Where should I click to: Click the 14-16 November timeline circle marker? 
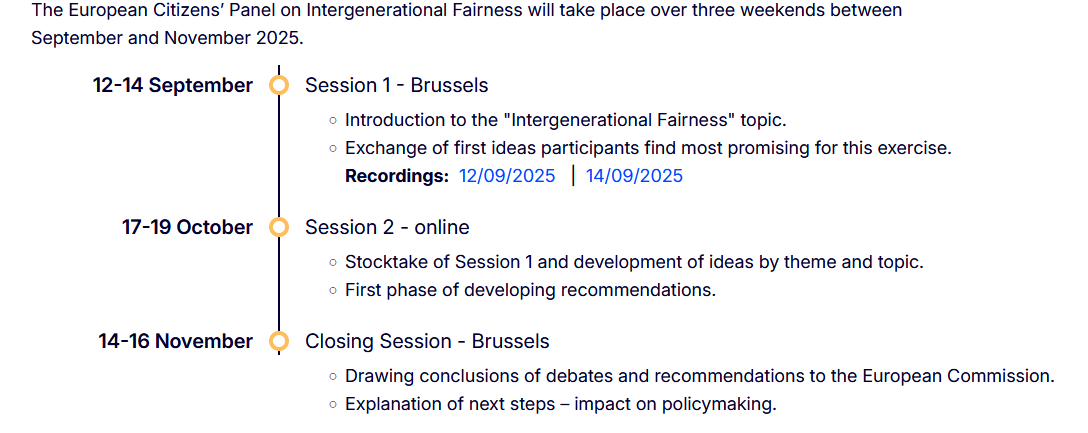pos(279,342)
